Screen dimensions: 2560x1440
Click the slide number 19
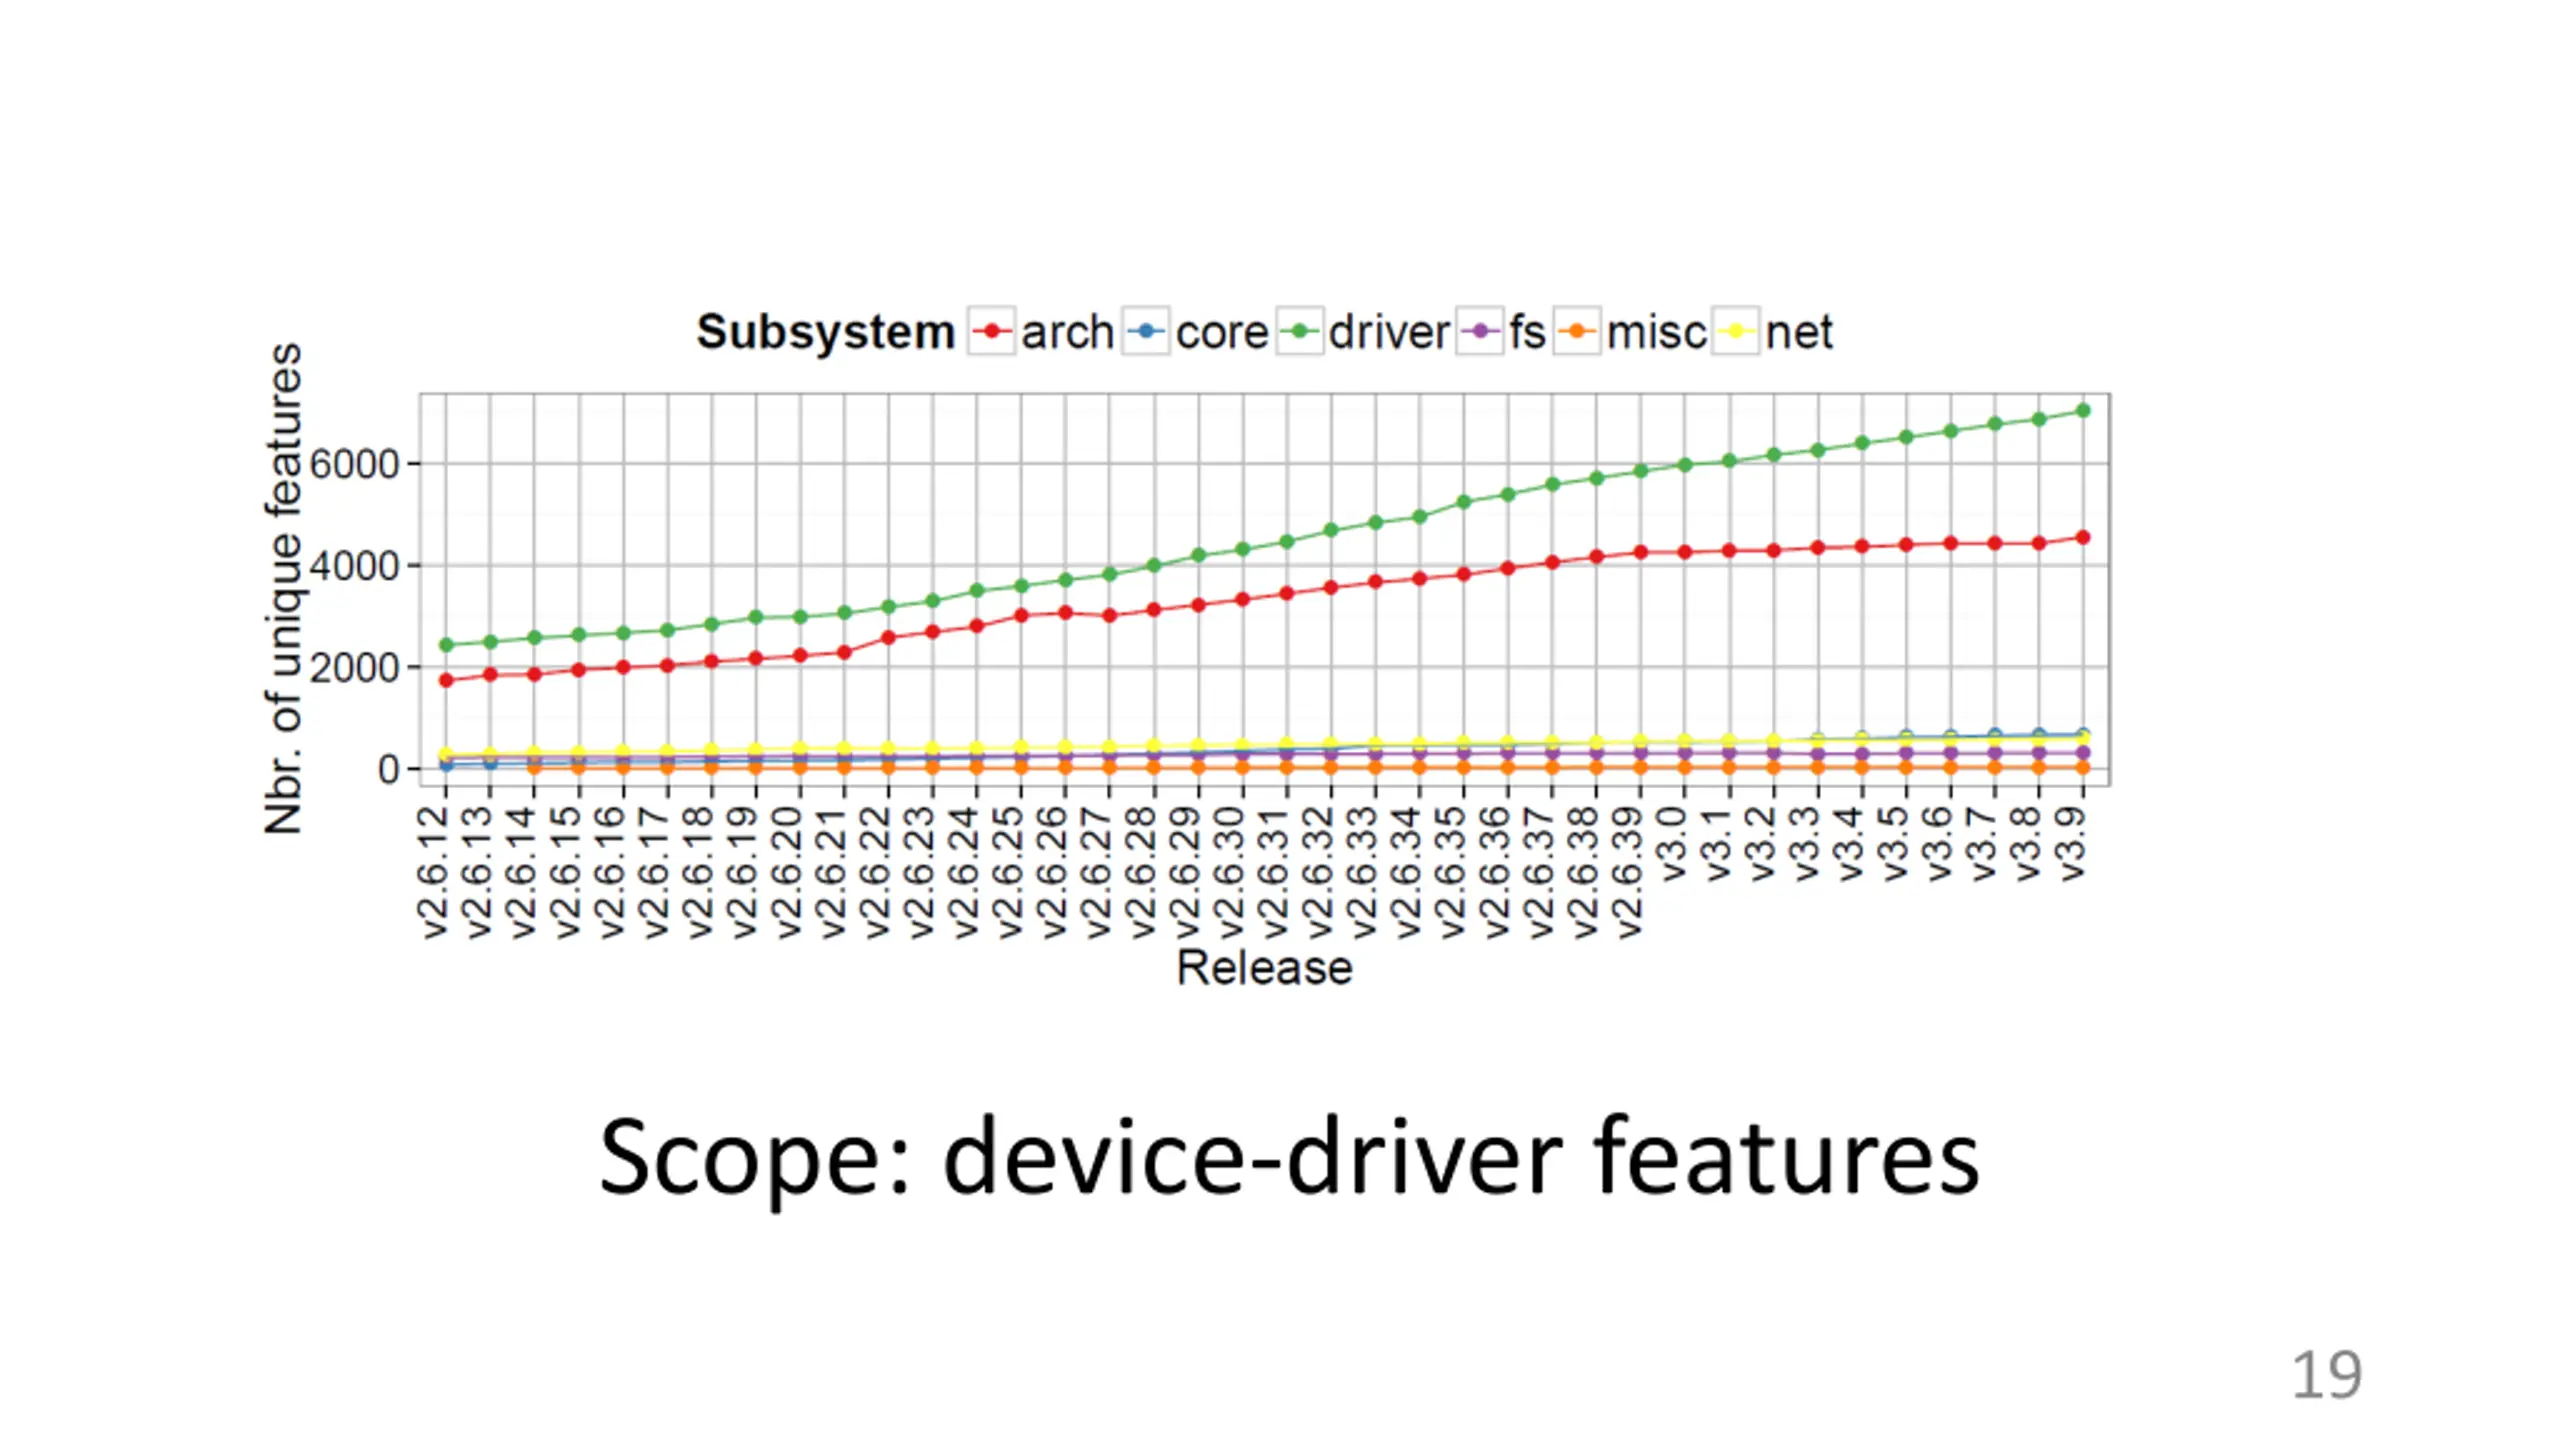pos(2326,1375)
